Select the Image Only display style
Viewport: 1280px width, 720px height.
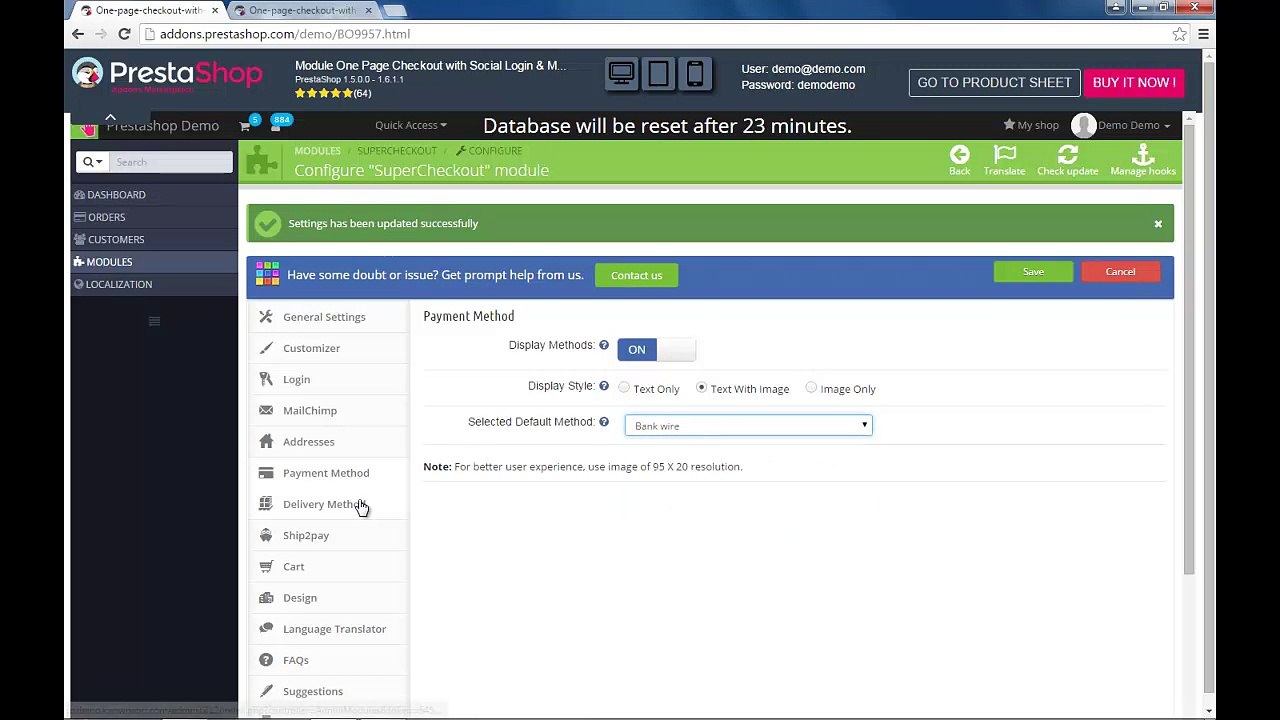pyautogui.click(x=811, y=388)
